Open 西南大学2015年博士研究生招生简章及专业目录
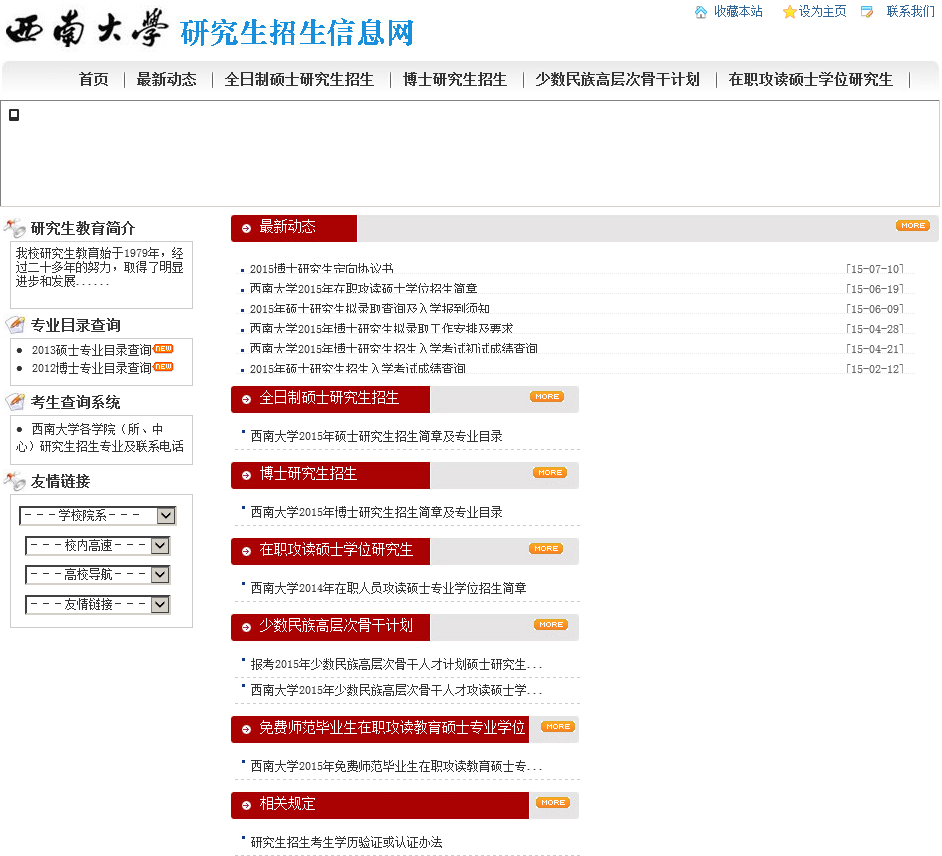Image resolution: width=942 pixels, height=856 pixels. coord(376,512)
